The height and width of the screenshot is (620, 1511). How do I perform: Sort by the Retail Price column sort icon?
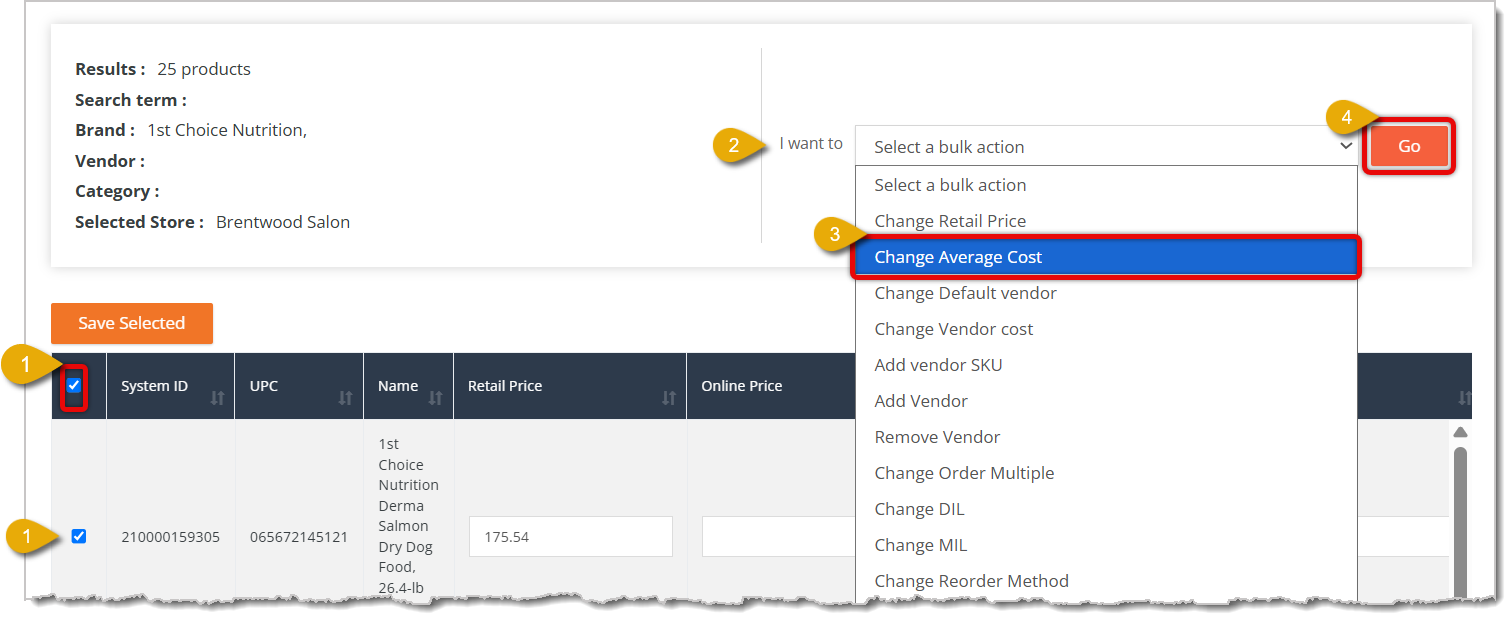pos(669,398)
